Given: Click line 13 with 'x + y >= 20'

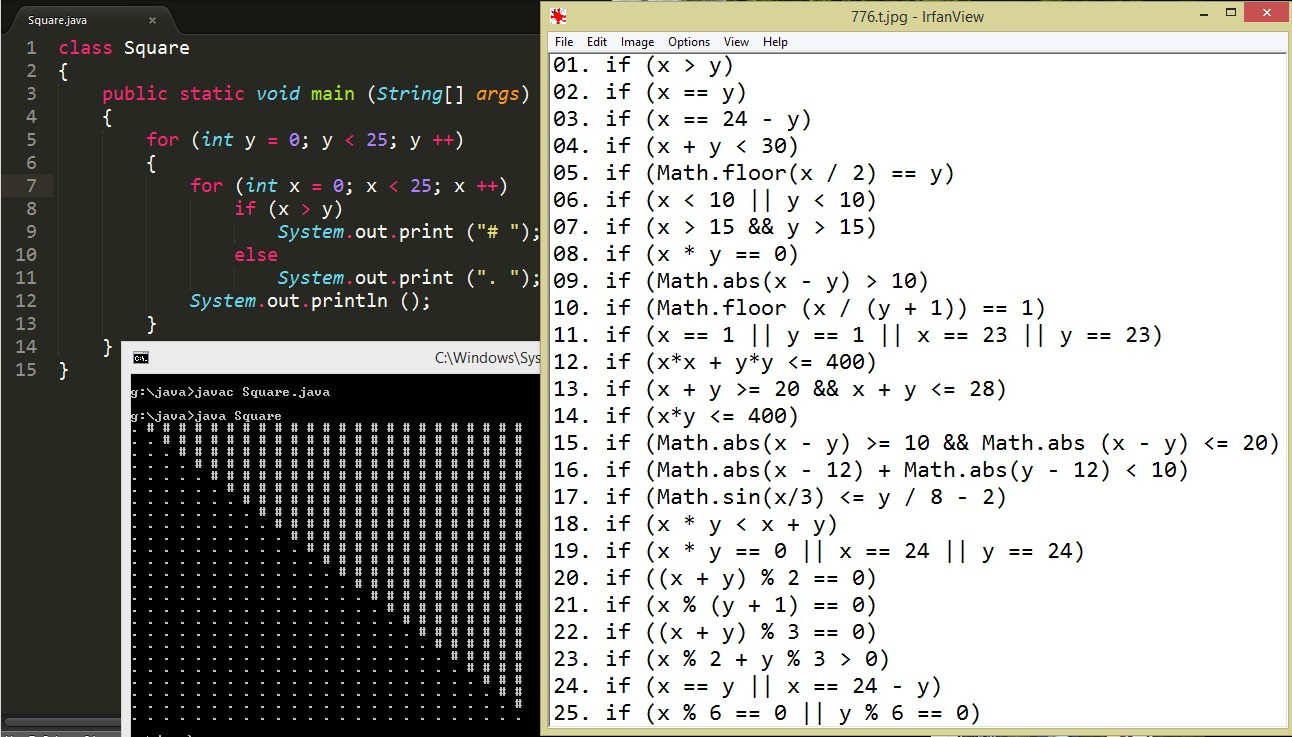Looking at the screenshot, I should [780, 389].
